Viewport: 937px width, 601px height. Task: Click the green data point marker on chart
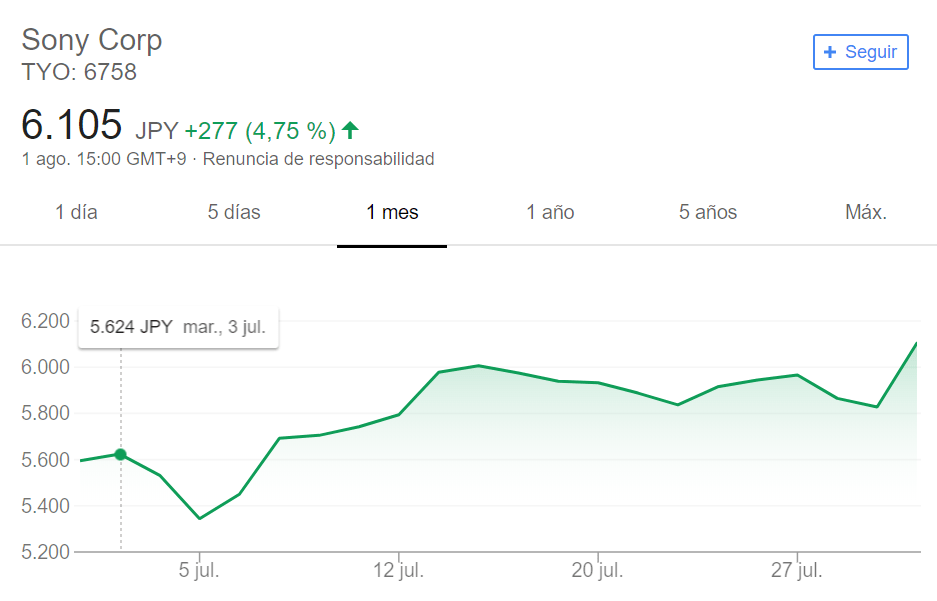(x=121, y=455)
